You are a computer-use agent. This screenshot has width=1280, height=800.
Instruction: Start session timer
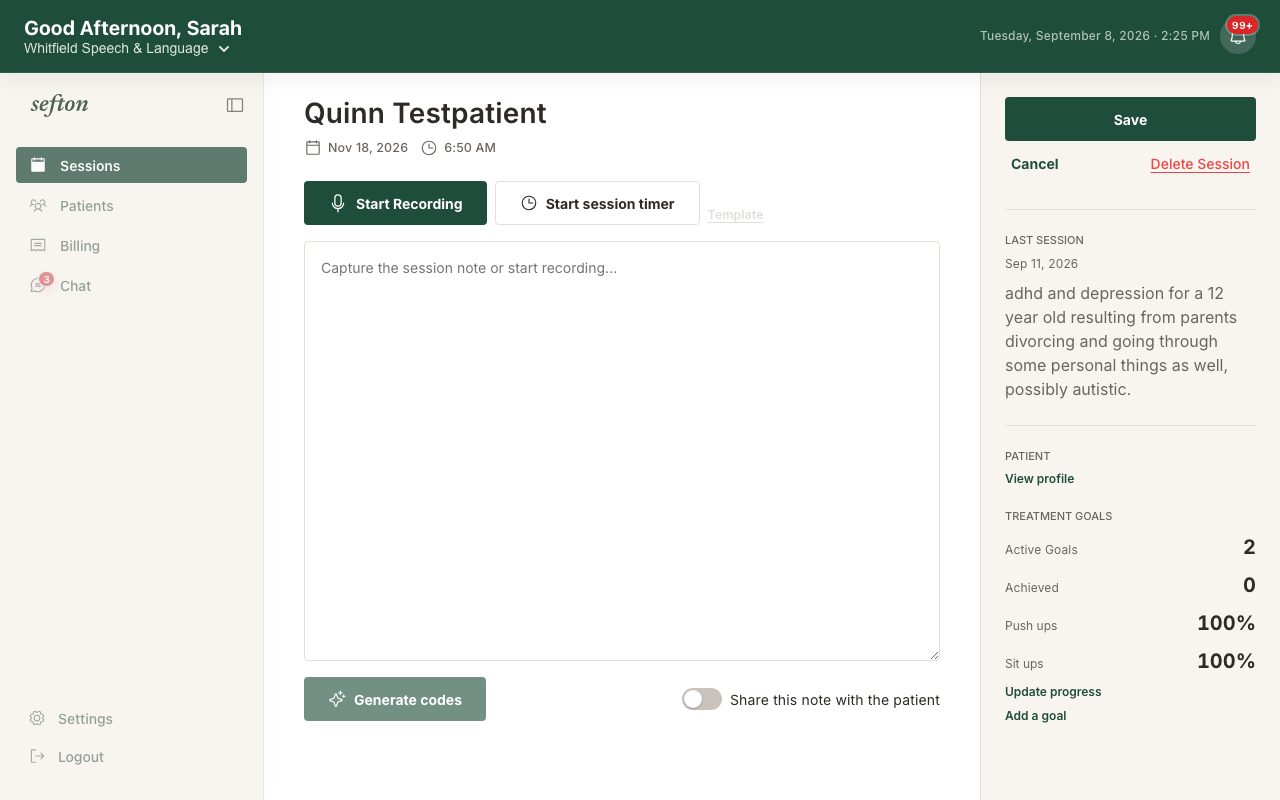coord(597,203)
